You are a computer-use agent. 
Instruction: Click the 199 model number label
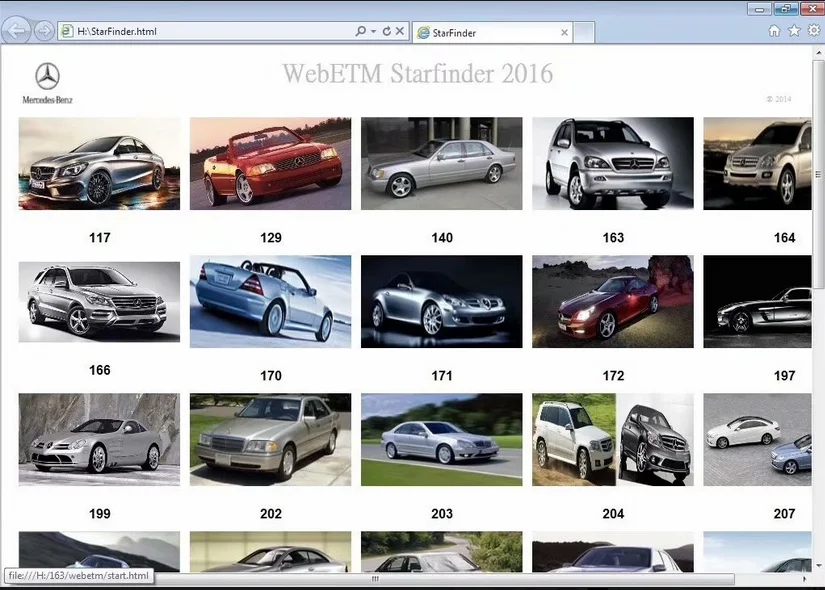pyautogui.click(x=99, y=514)
